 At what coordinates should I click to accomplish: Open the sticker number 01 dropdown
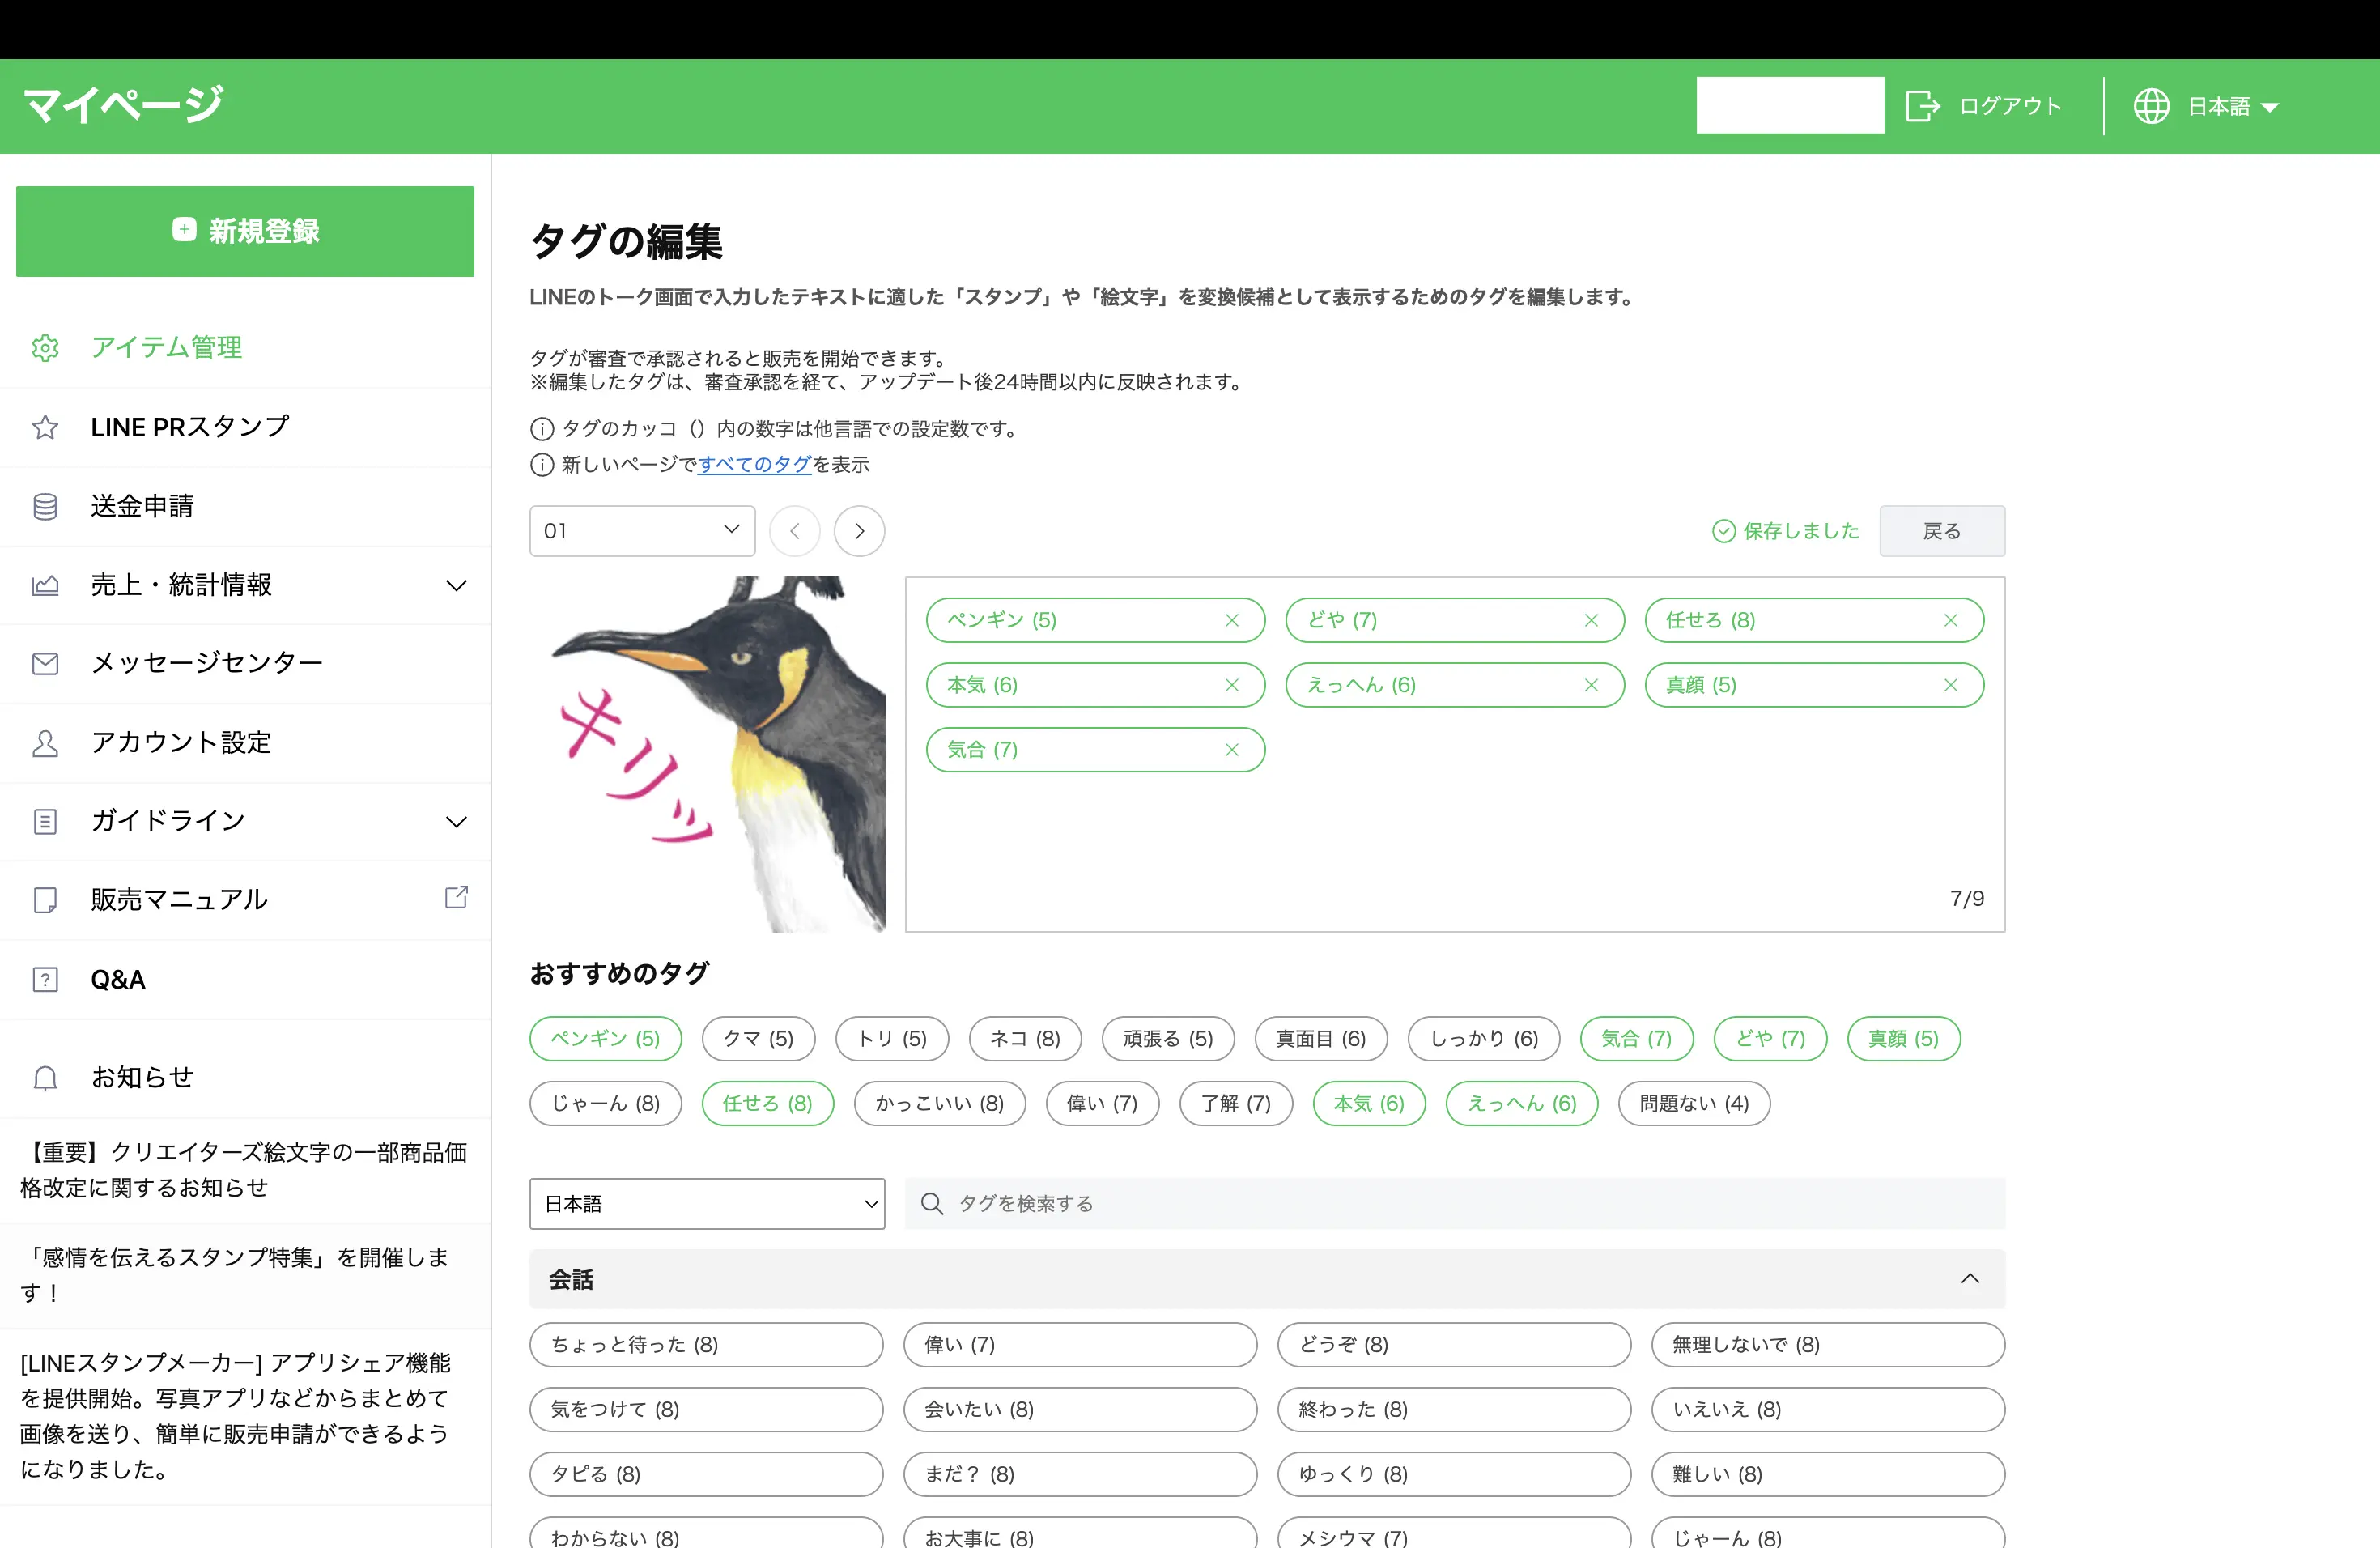click(x=642, y=531)
